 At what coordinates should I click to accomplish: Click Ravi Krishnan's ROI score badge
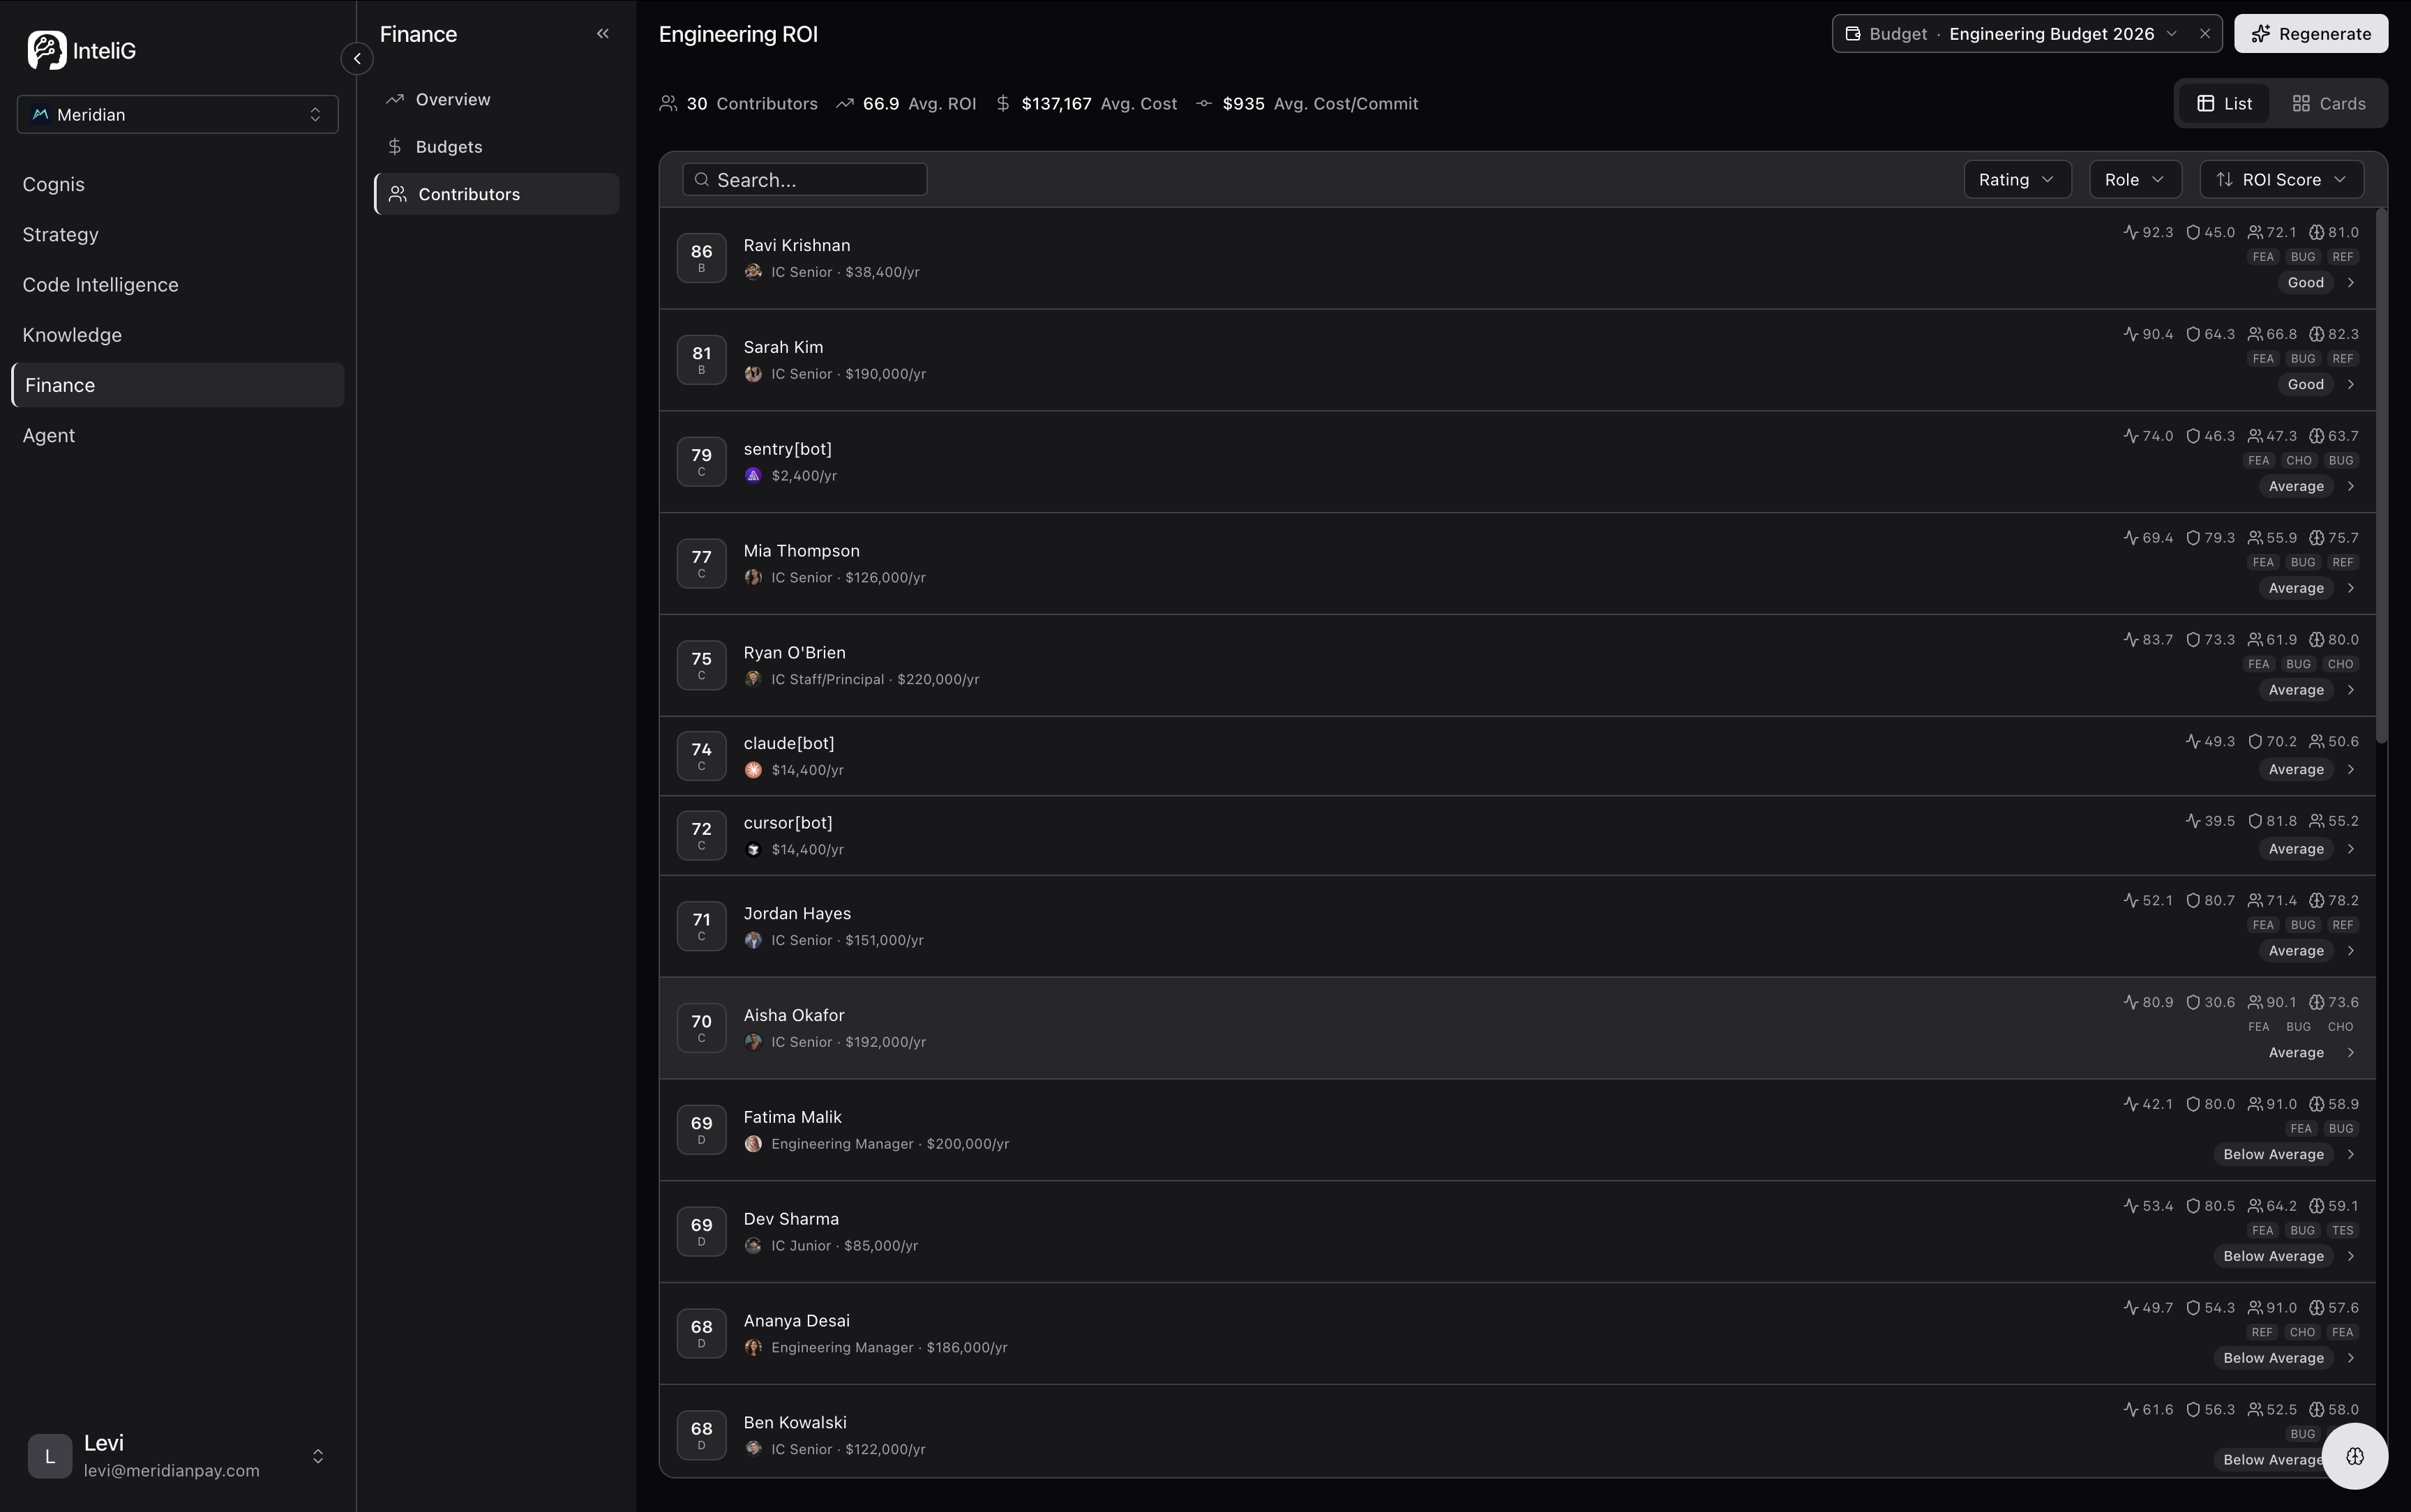[x=701, y=258]
